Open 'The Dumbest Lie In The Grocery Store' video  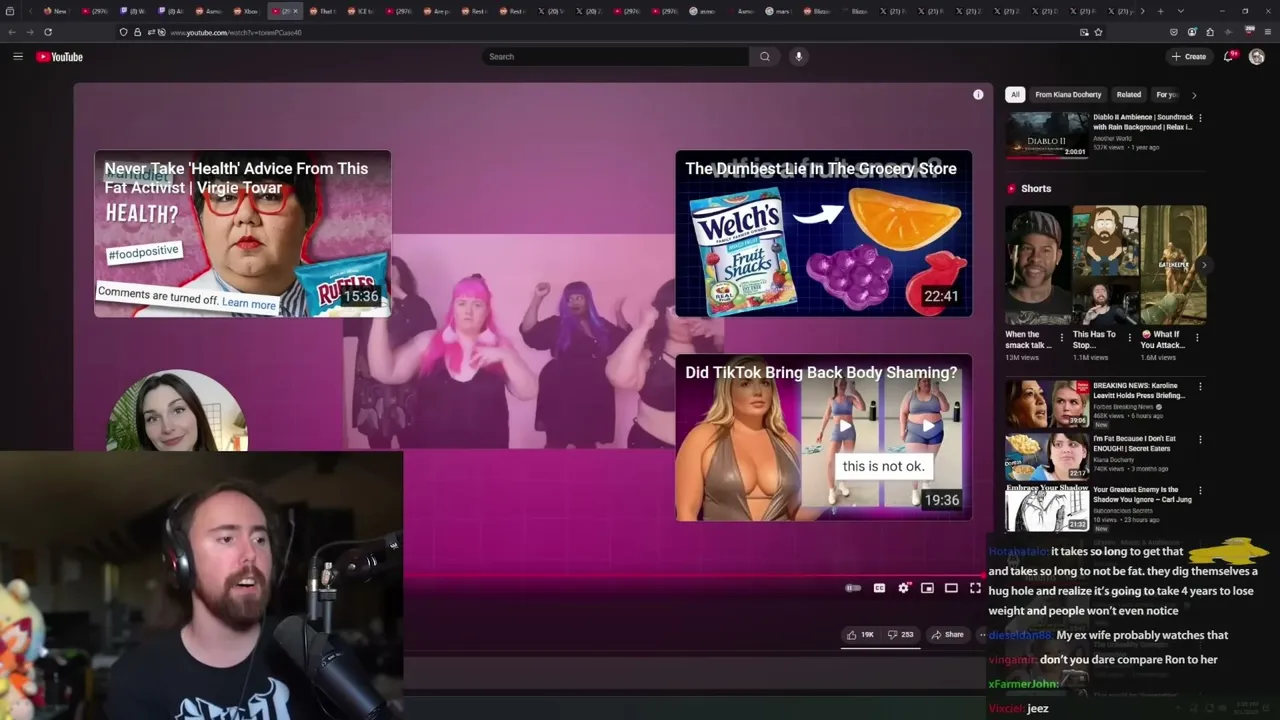824,233
